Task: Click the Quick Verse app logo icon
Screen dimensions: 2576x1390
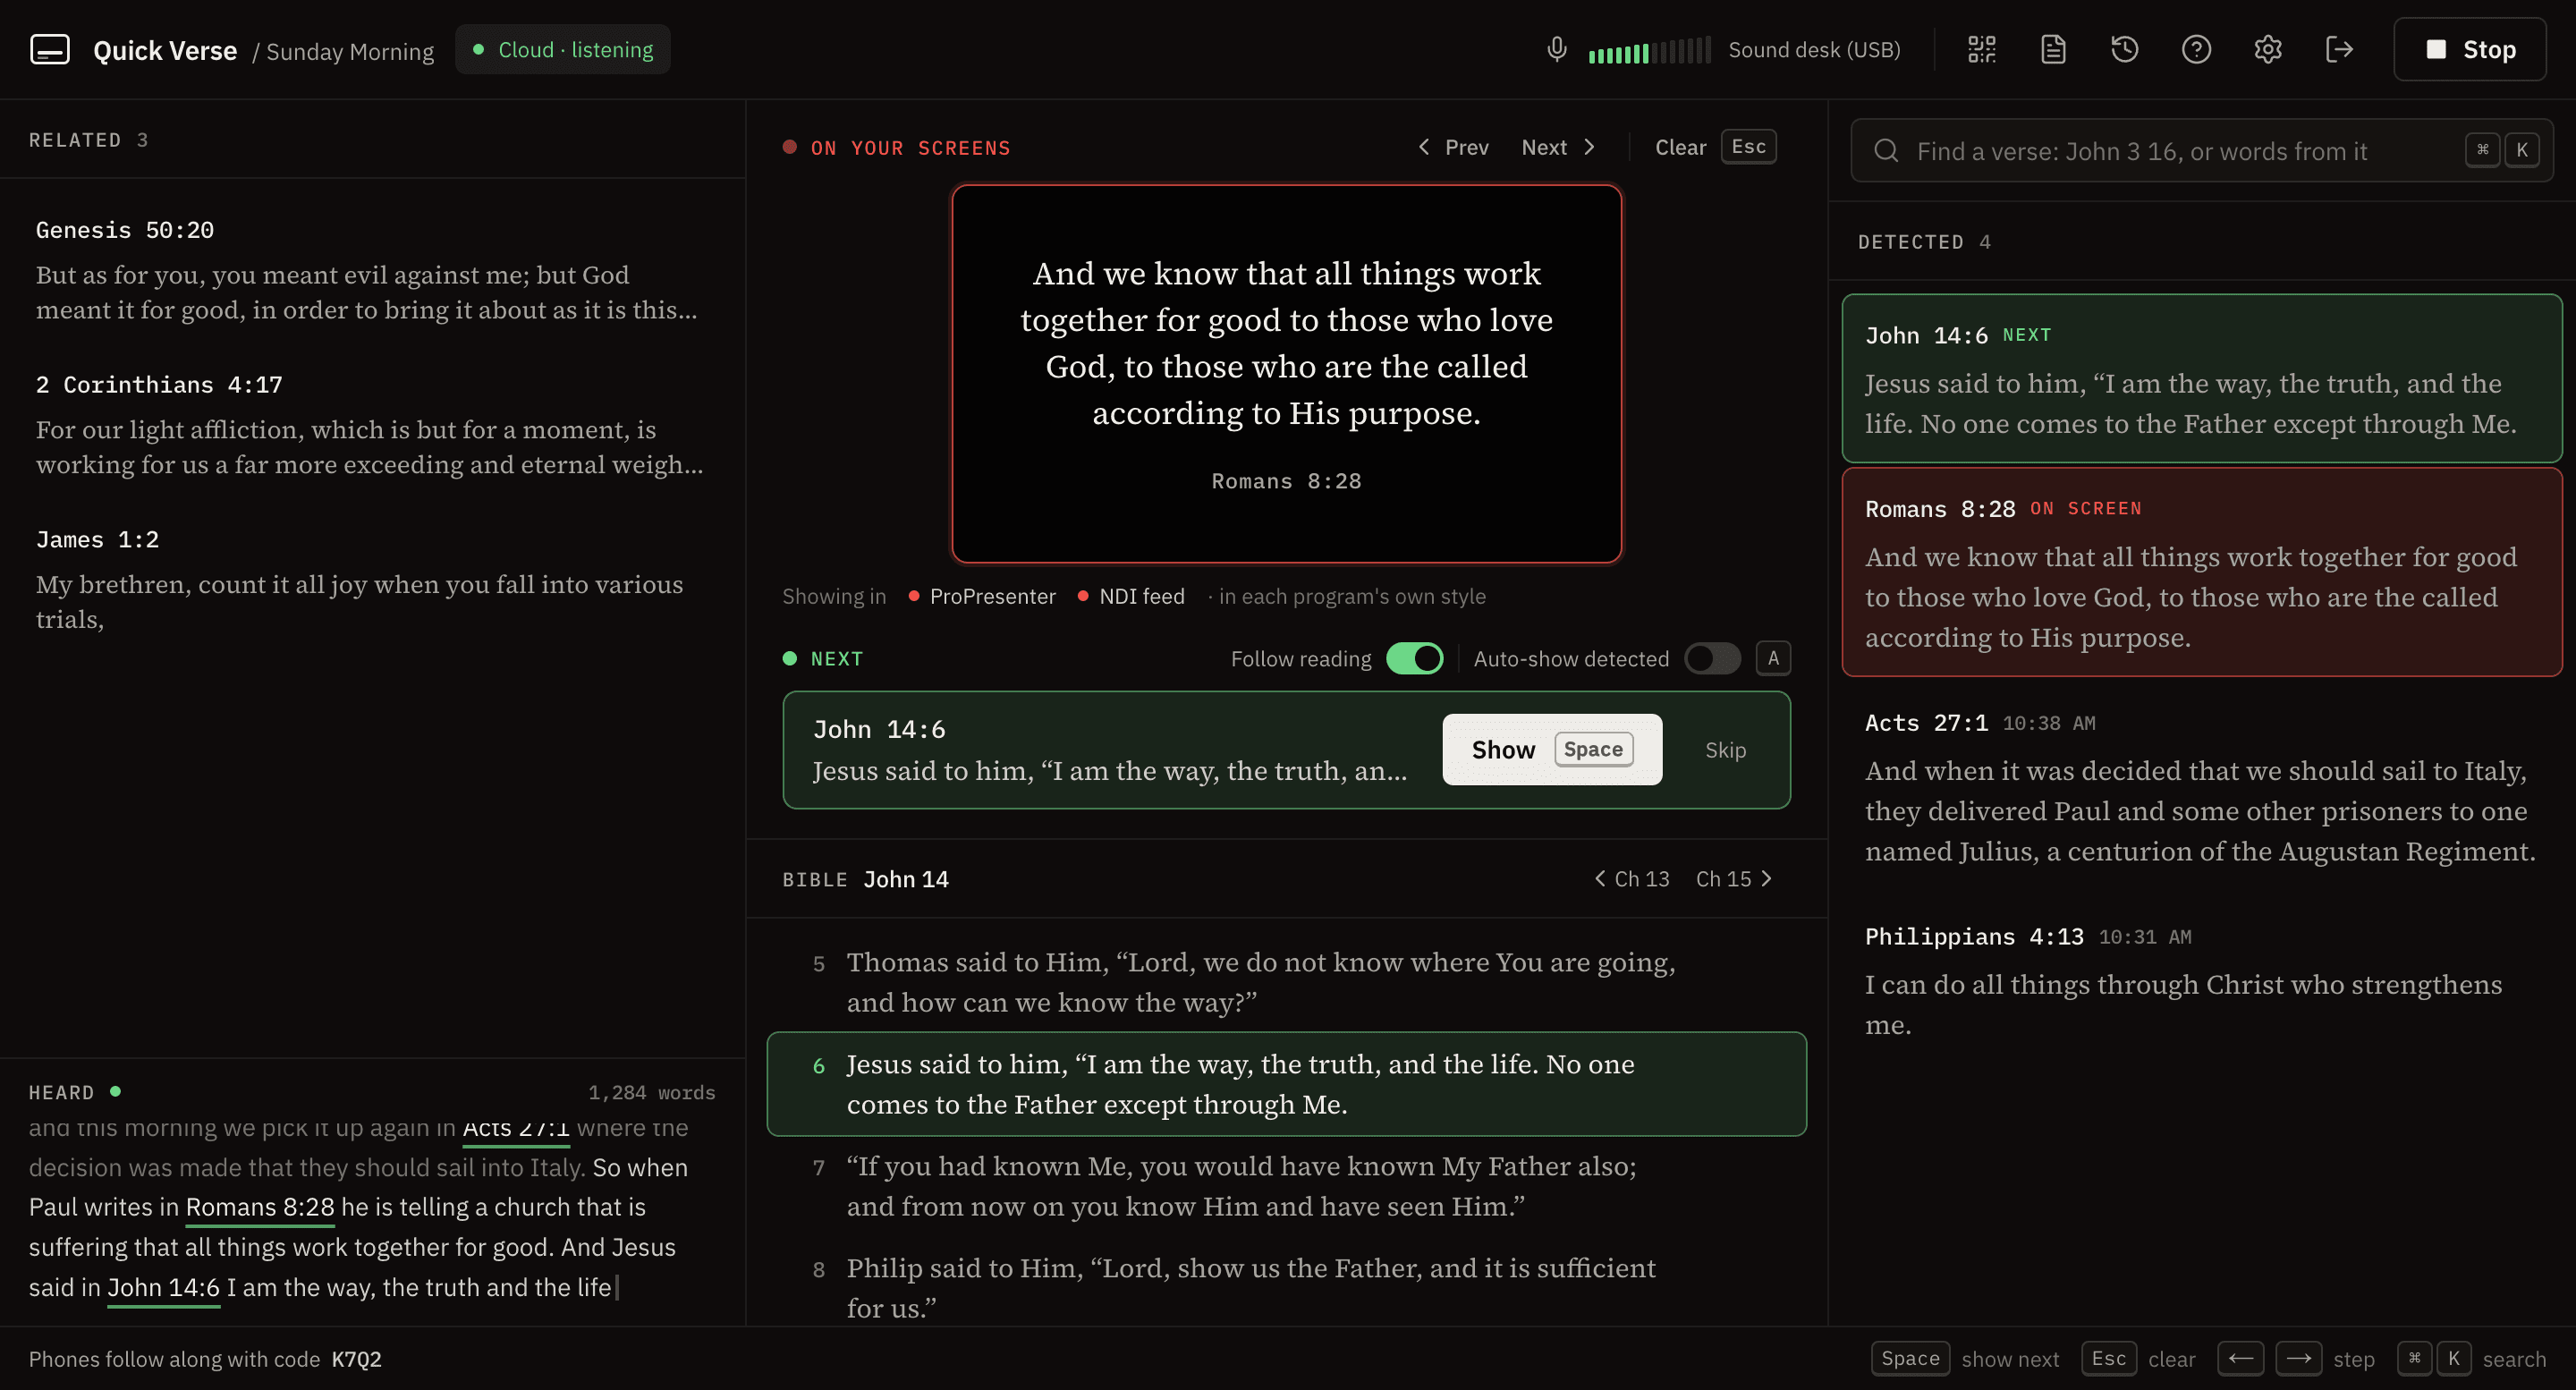Action: pyautogui.click(x=50, y=49)
